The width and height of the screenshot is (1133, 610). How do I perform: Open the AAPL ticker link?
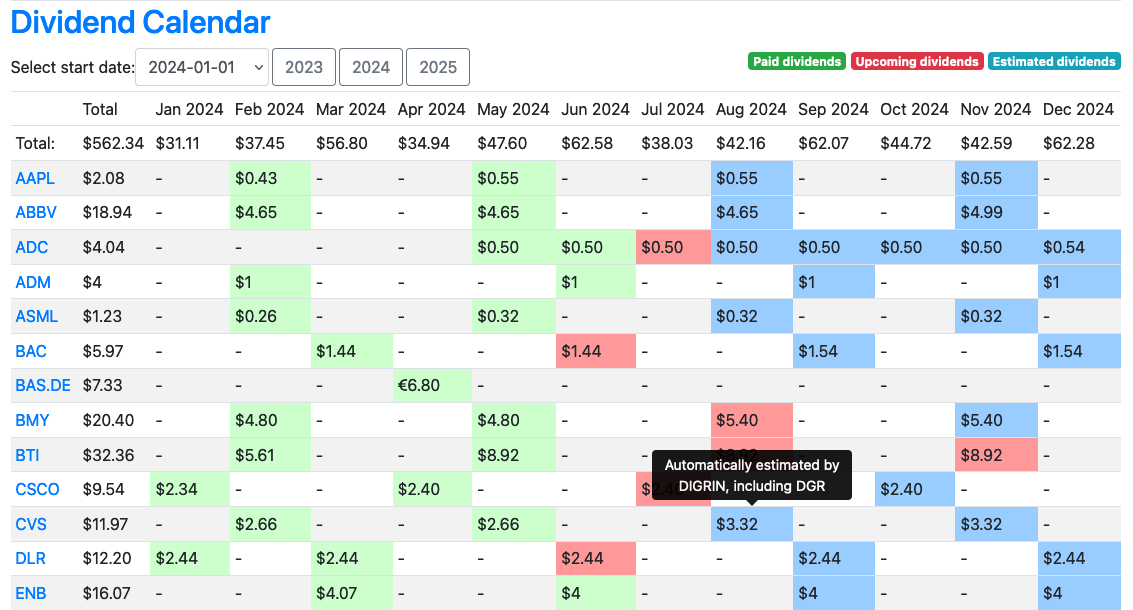(x=35, y=178)
